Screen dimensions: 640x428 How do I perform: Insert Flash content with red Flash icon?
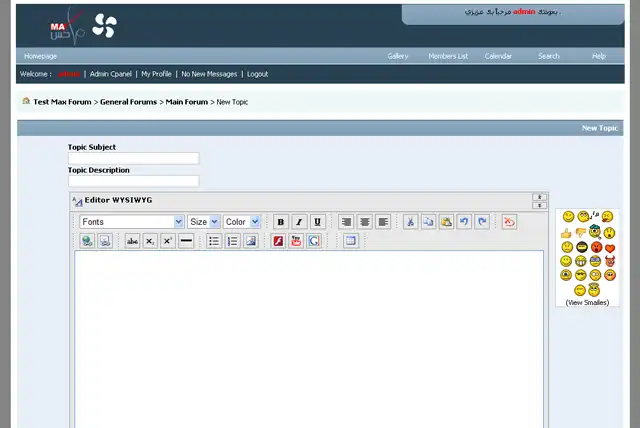coord(278,241)
